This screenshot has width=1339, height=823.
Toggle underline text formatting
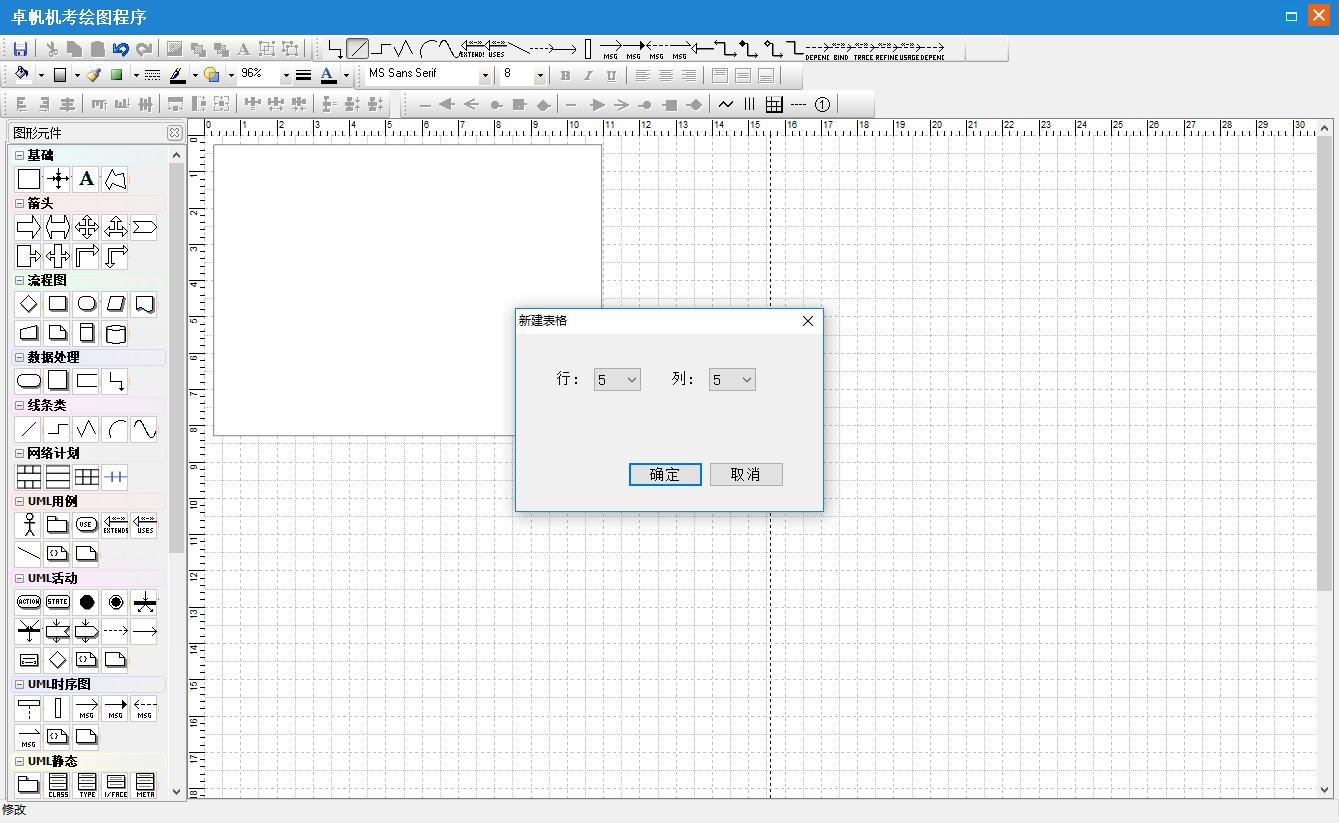click(x=611, y=75)
